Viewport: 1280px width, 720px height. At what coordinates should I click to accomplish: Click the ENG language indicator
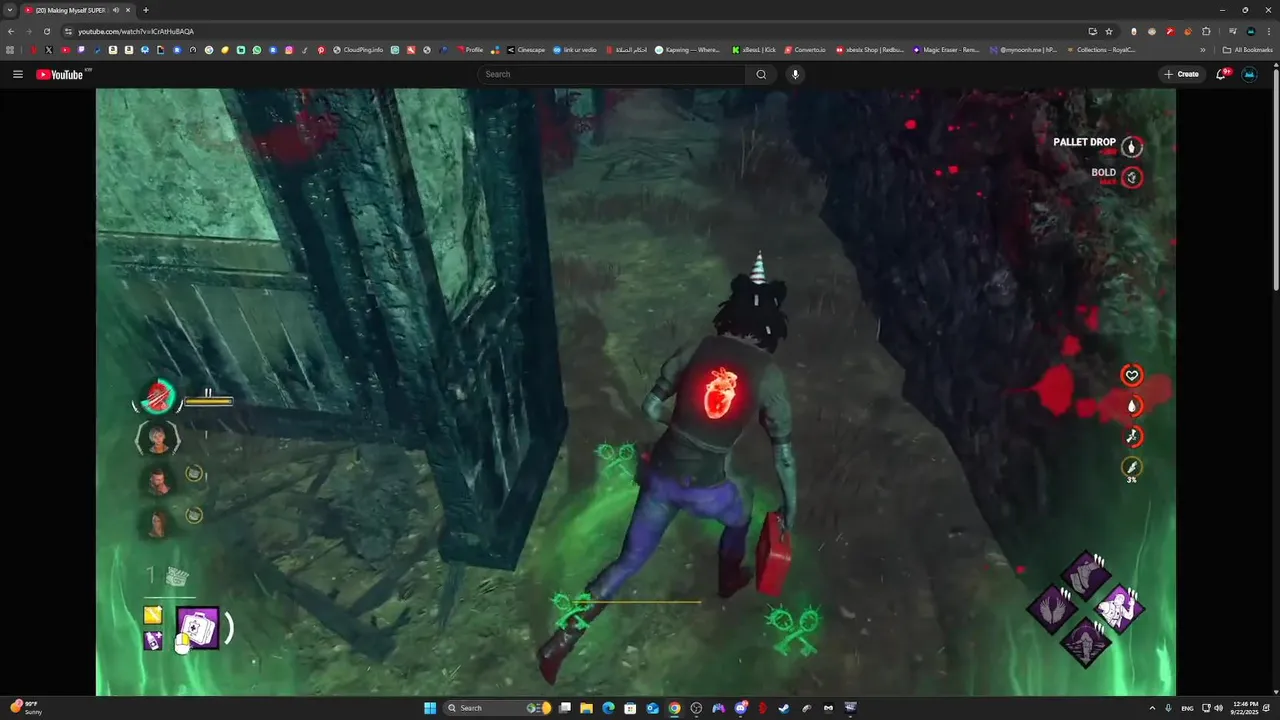(1187, 708)
